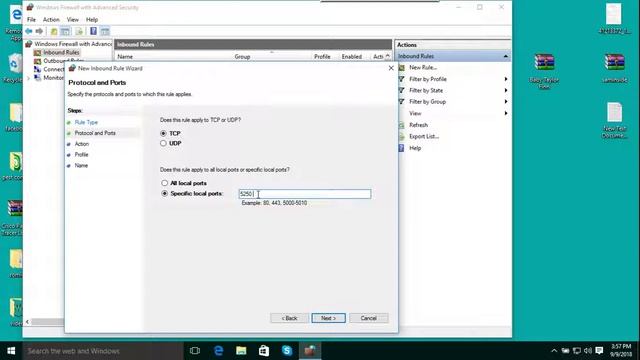
Task: Open the volume control in system tray
Action: pyautogui.click(x=588, y=351)
